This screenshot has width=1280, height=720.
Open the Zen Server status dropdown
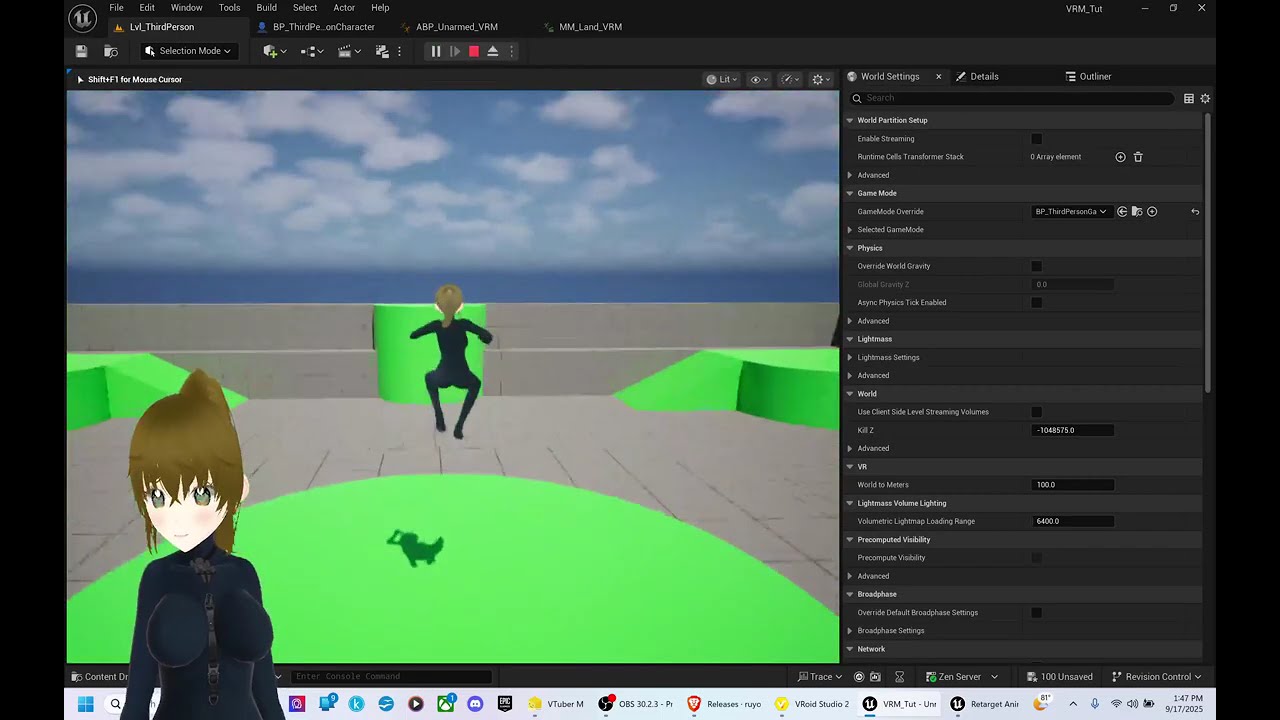[x=962, y=677]
